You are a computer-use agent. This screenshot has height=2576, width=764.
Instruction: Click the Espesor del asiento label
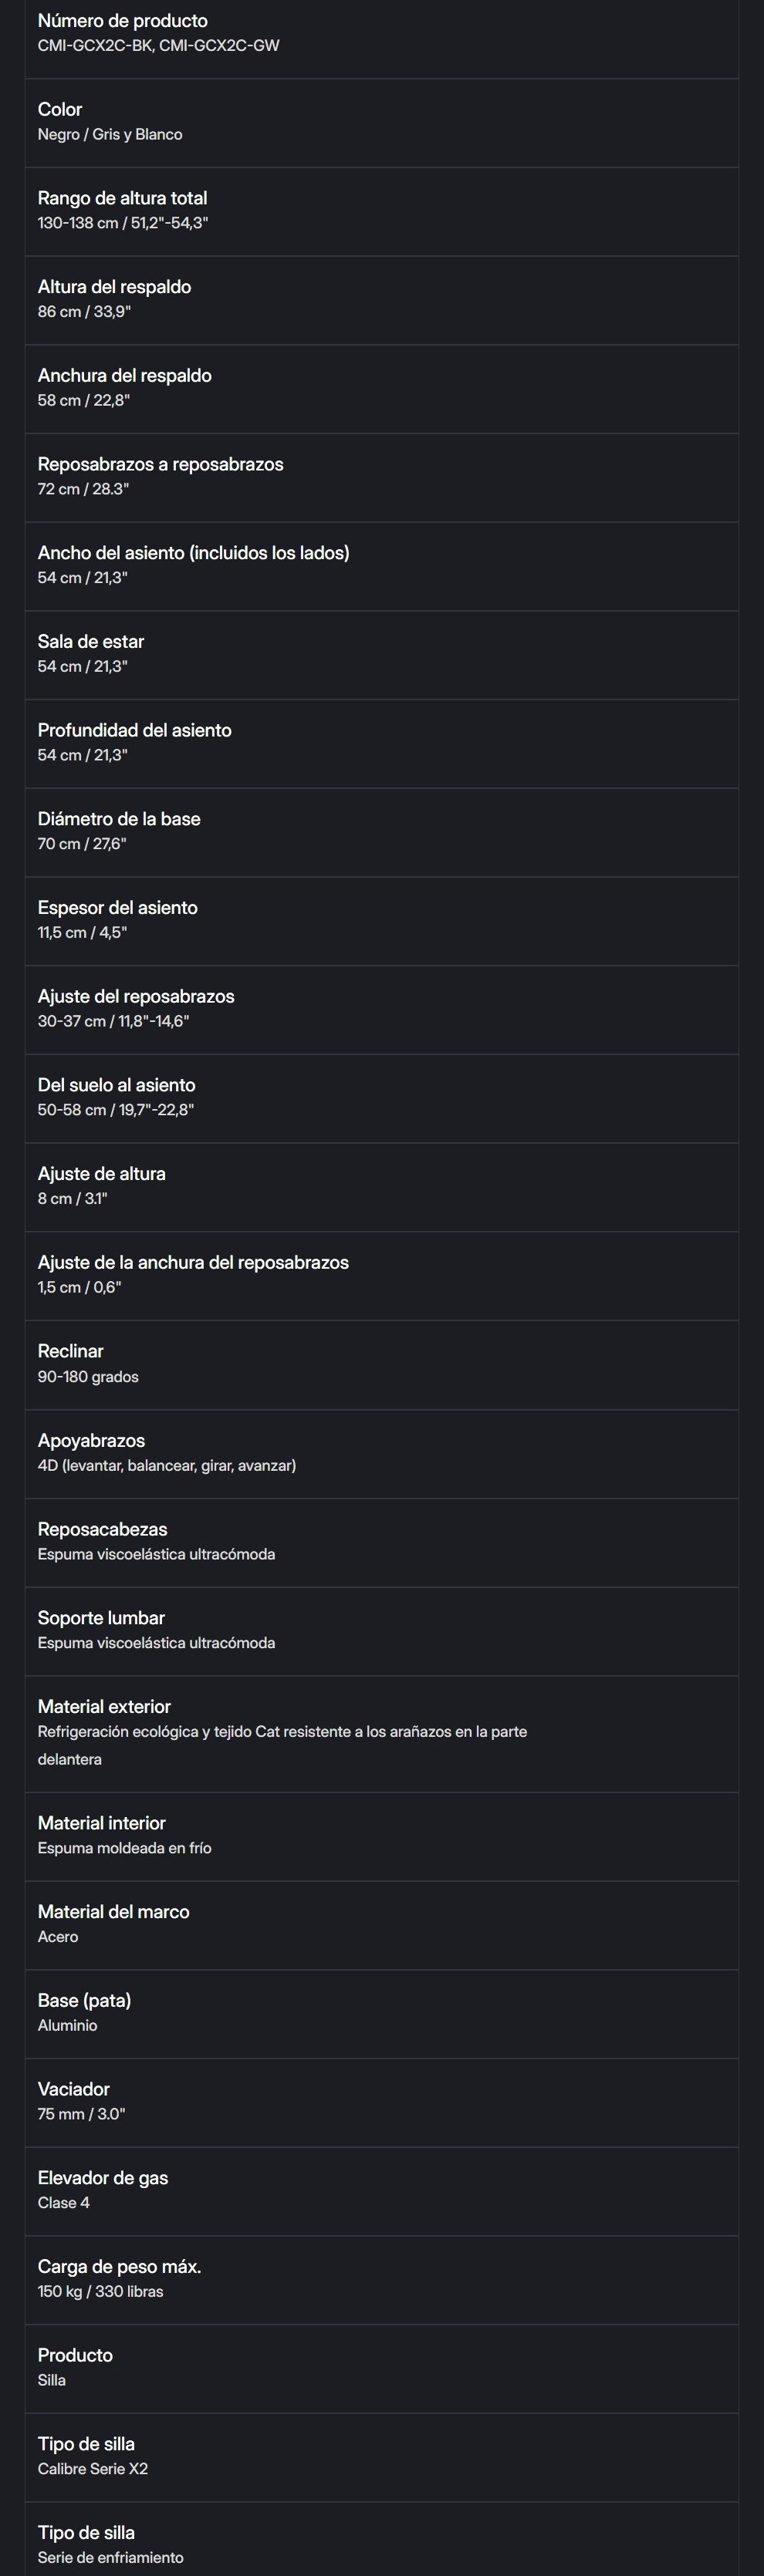coord(118,908)
